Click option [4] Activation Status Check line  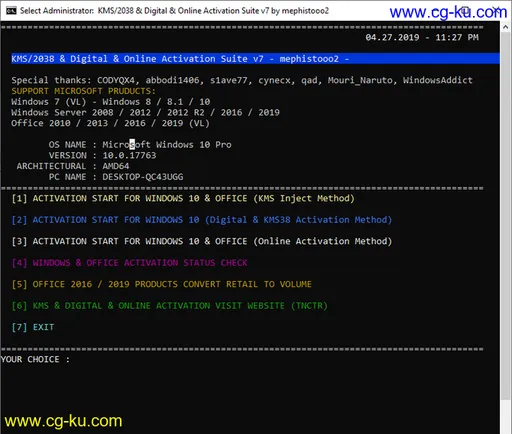point(129,263)
